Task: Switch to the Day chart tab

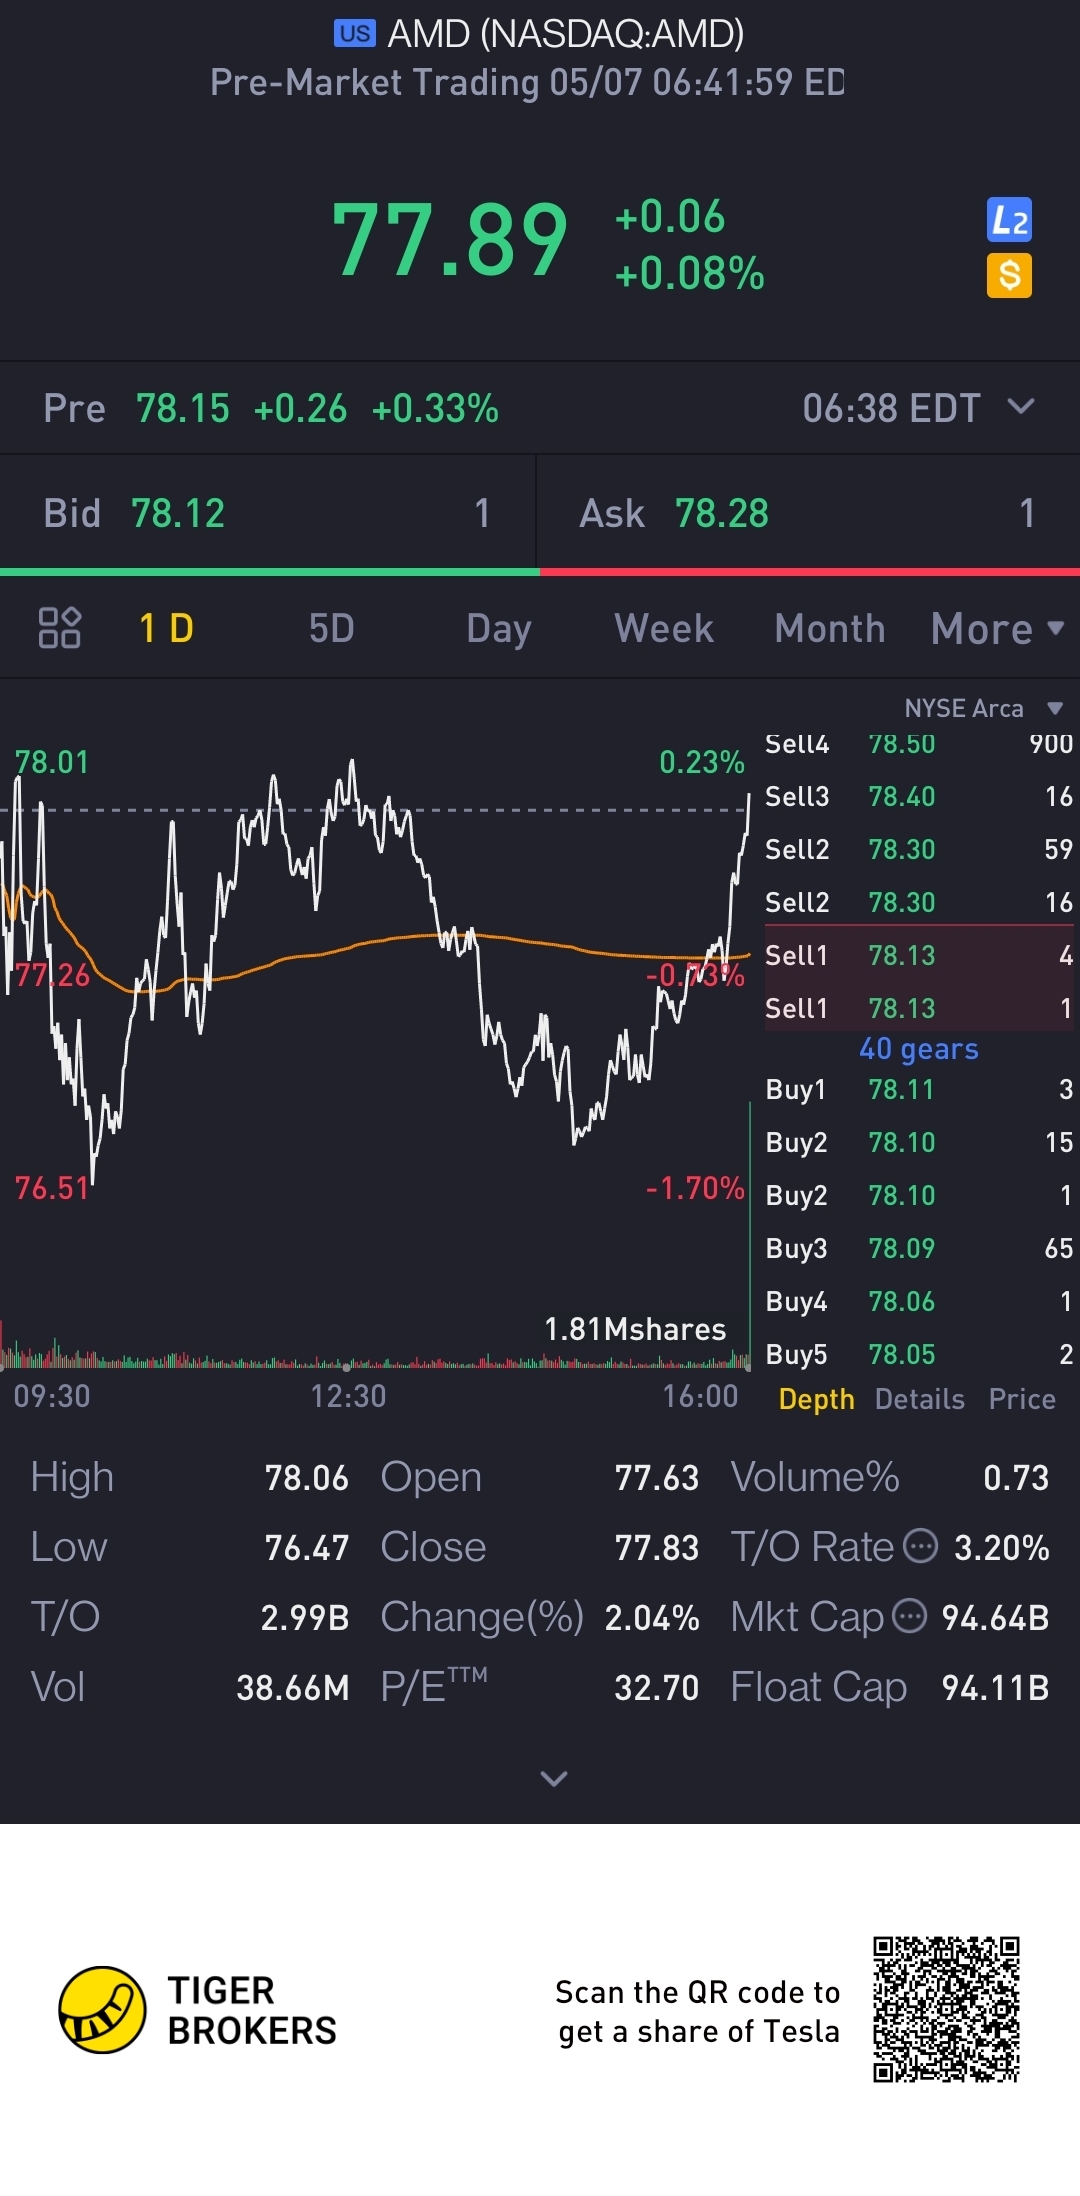Action: (x=498, y=629)
